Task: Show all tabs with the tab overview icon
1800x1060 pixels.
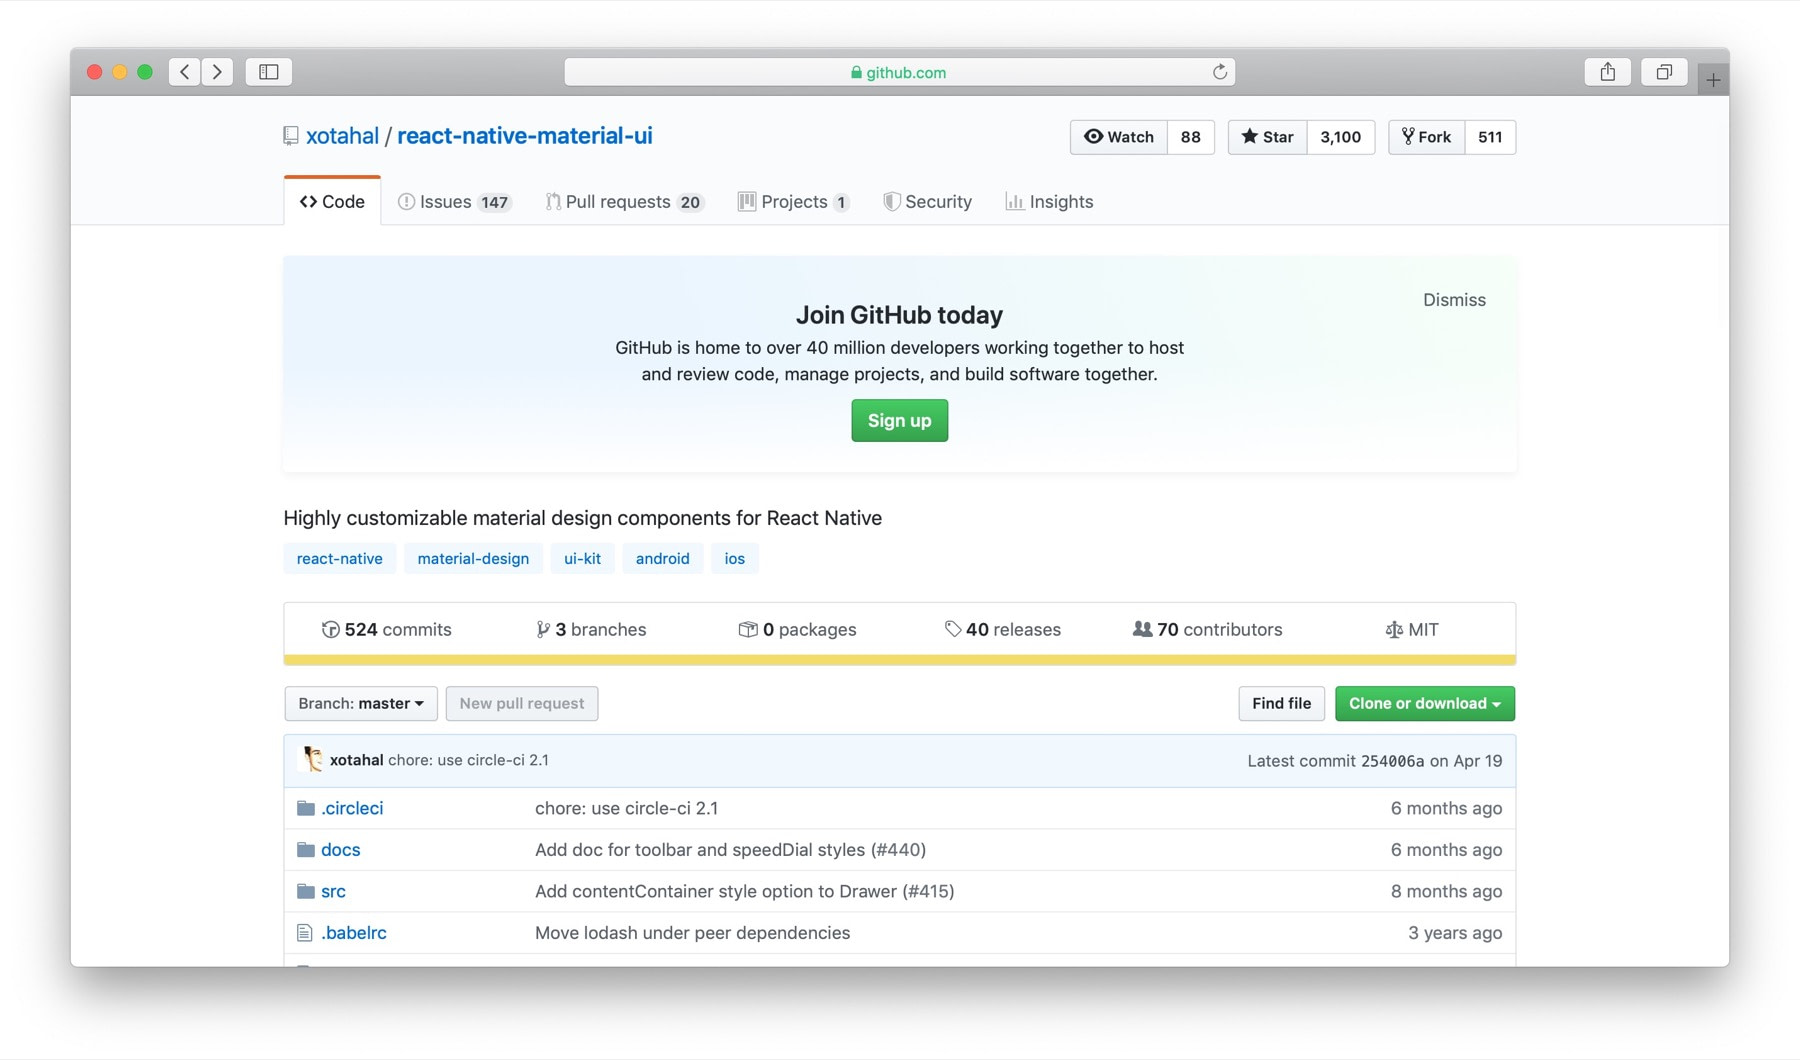Action: [x=1664, y=72]
